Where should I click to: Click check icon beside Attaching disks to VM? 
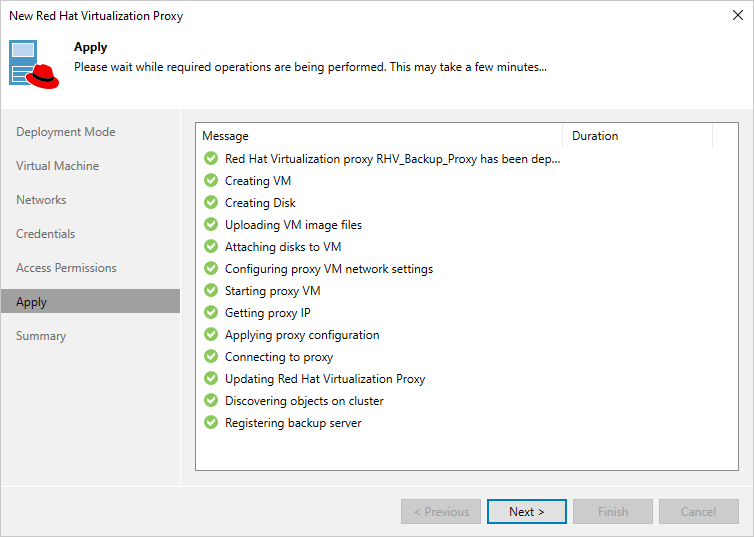point(211,247)
